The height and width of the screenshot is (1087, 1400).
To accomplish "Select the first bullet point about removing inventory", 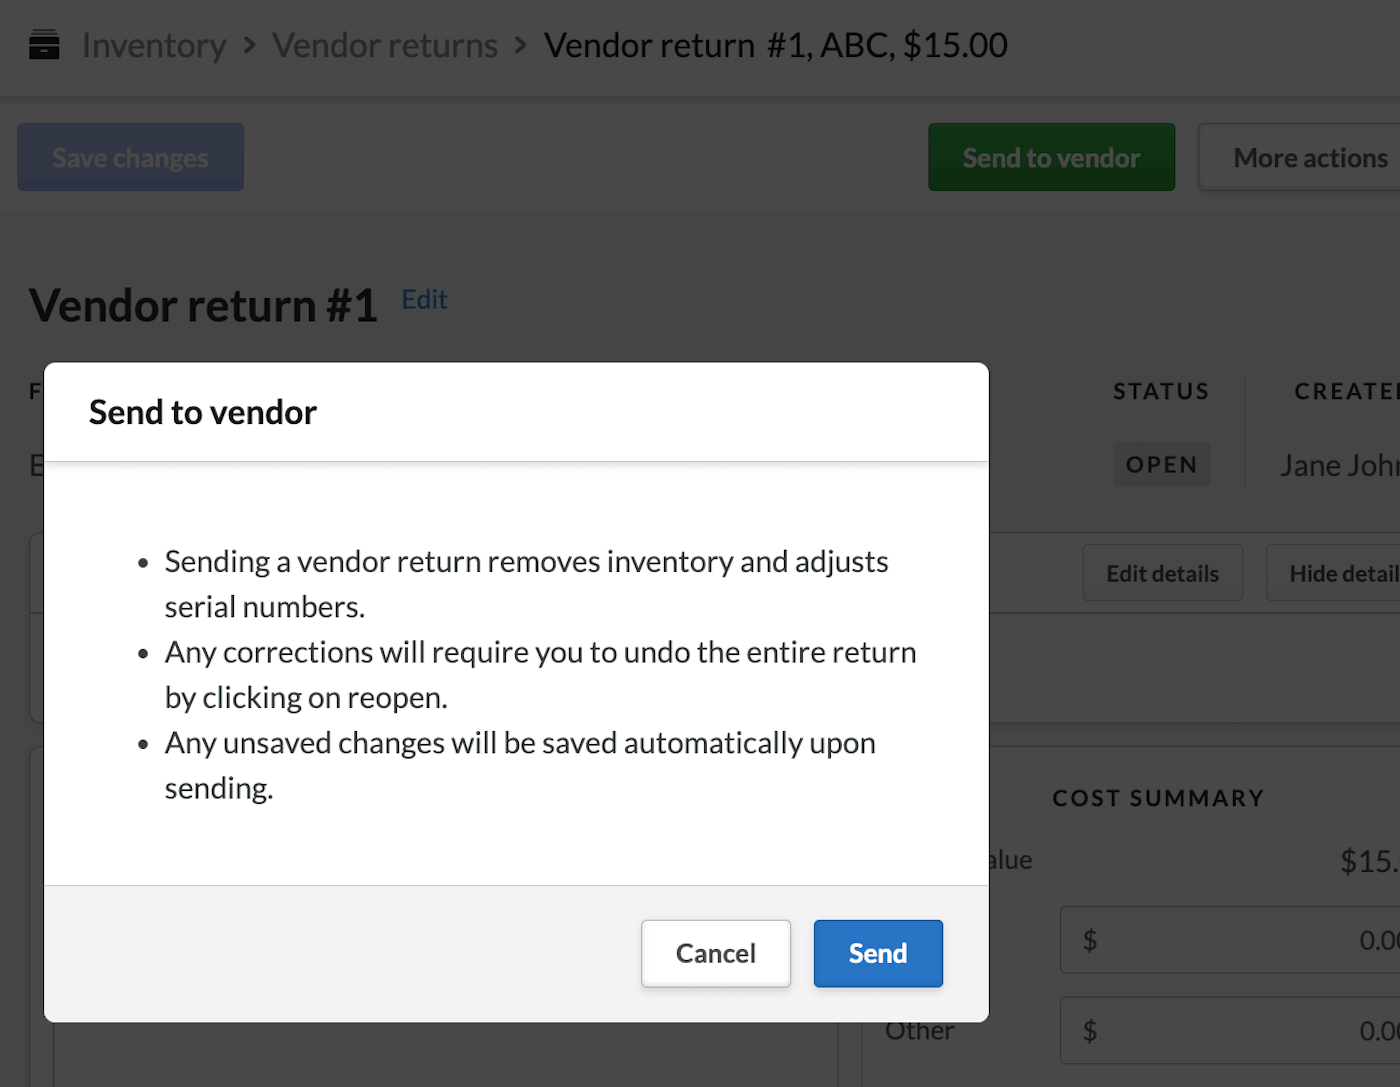I will 526,583.
